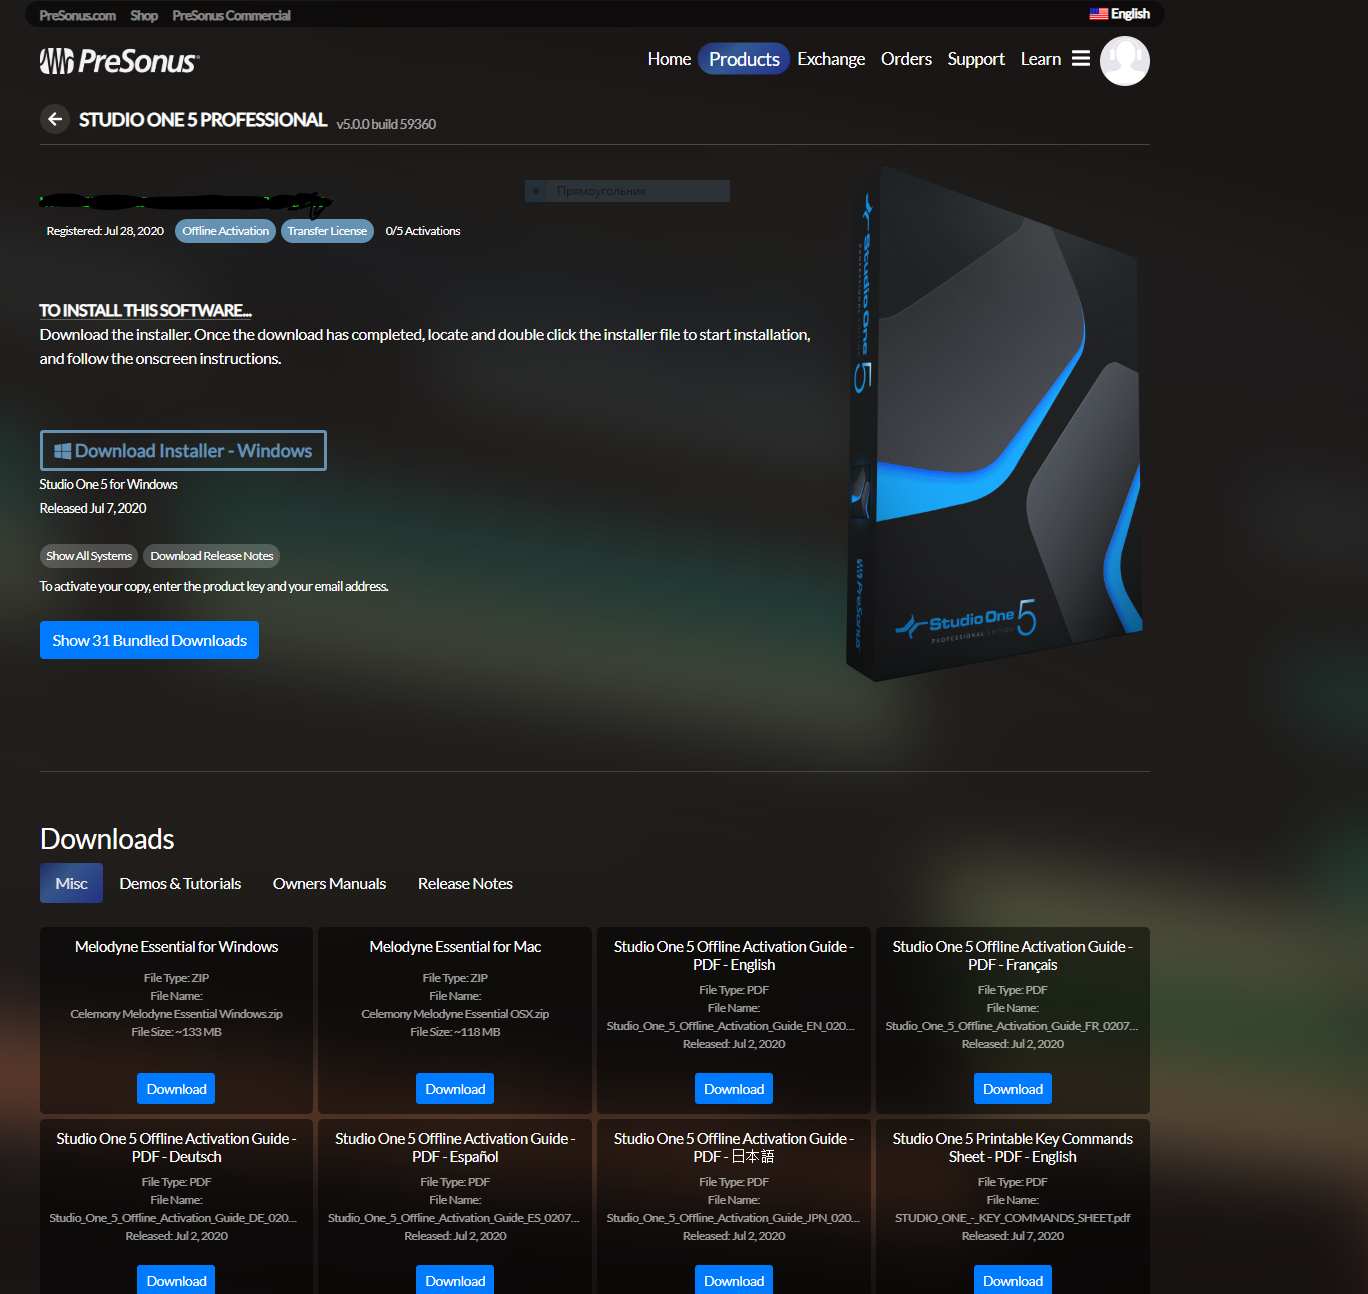This screenshot has height=1294, width=1368.
Task: Click the Registered: Jul 28, 2020 text
Action: coord(105,231)
